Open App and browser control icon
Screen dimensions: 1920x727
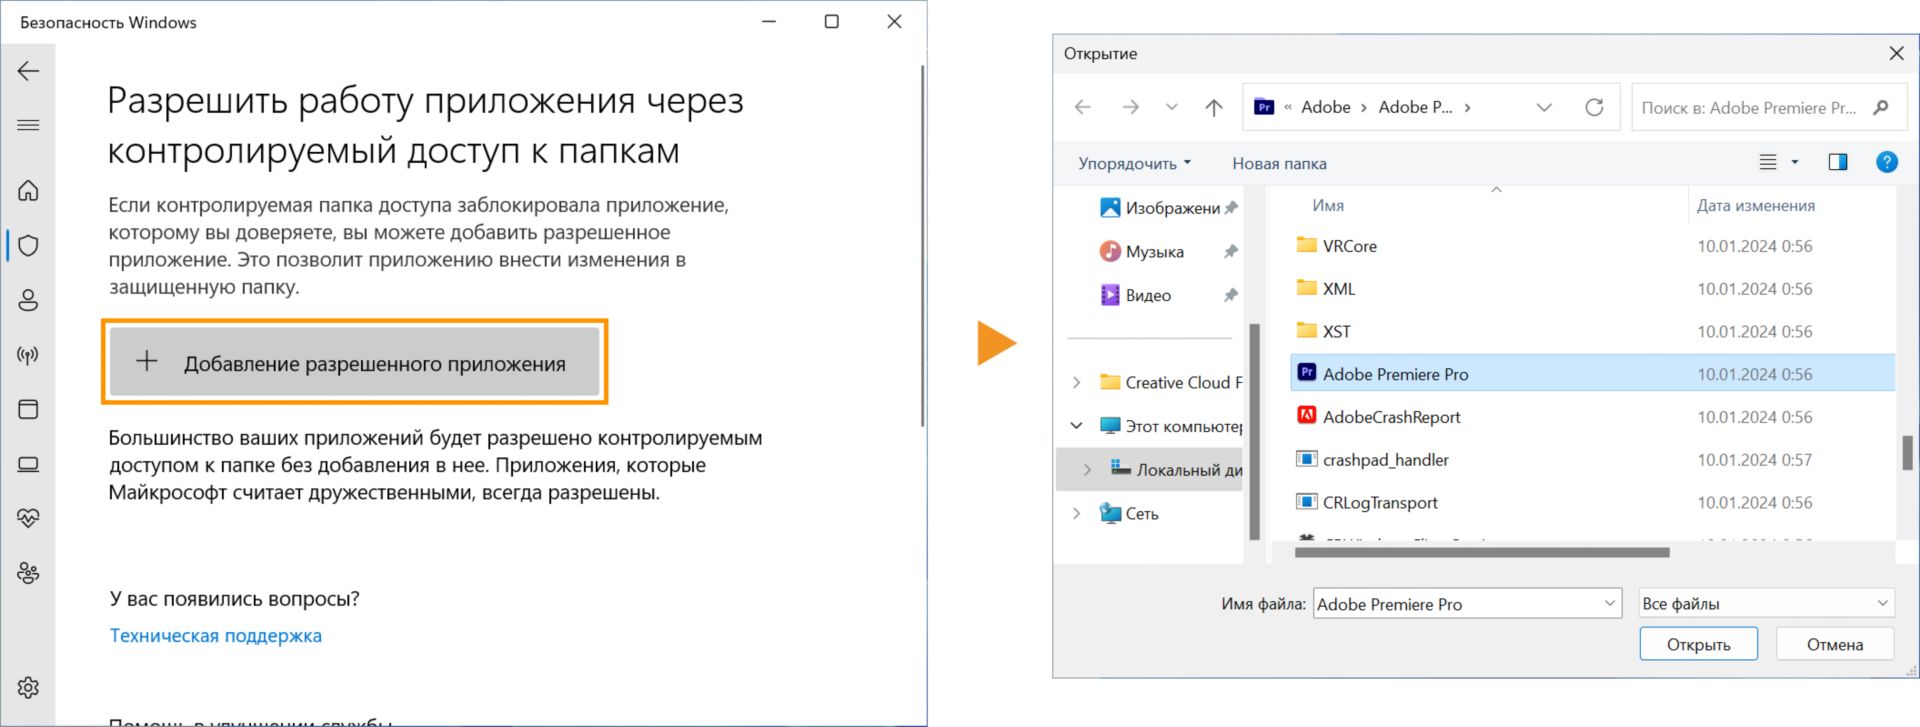coord(28,409)
